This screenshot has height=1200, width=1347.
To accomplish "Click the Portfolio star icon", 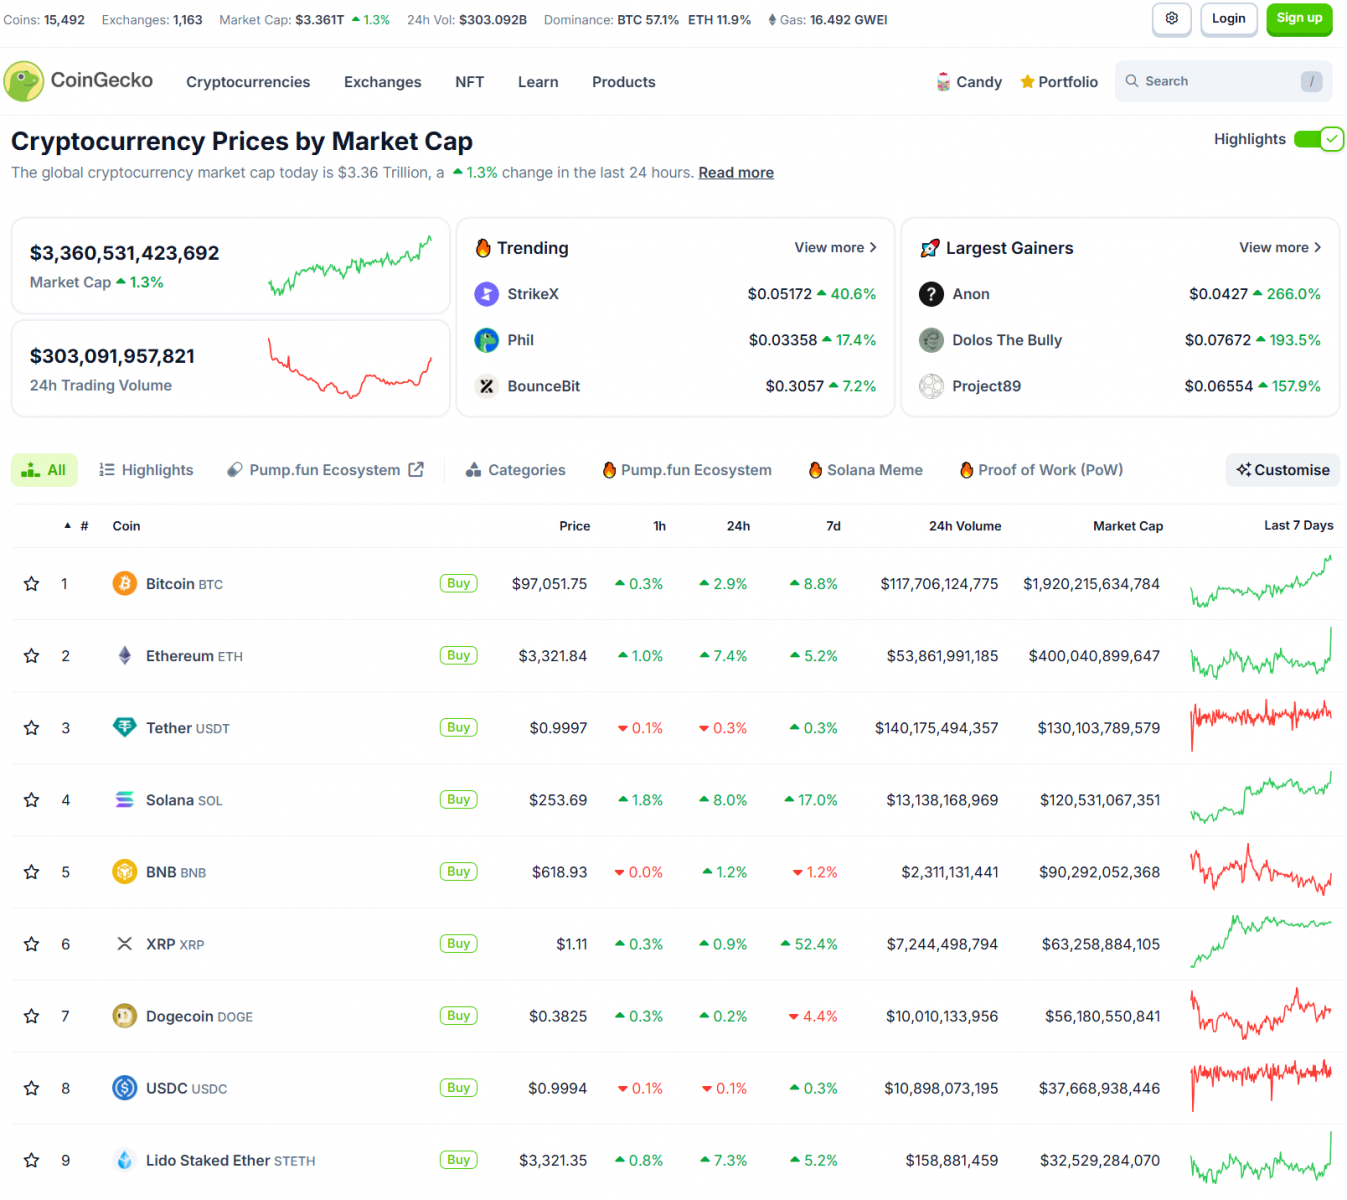I will 1027,82.
